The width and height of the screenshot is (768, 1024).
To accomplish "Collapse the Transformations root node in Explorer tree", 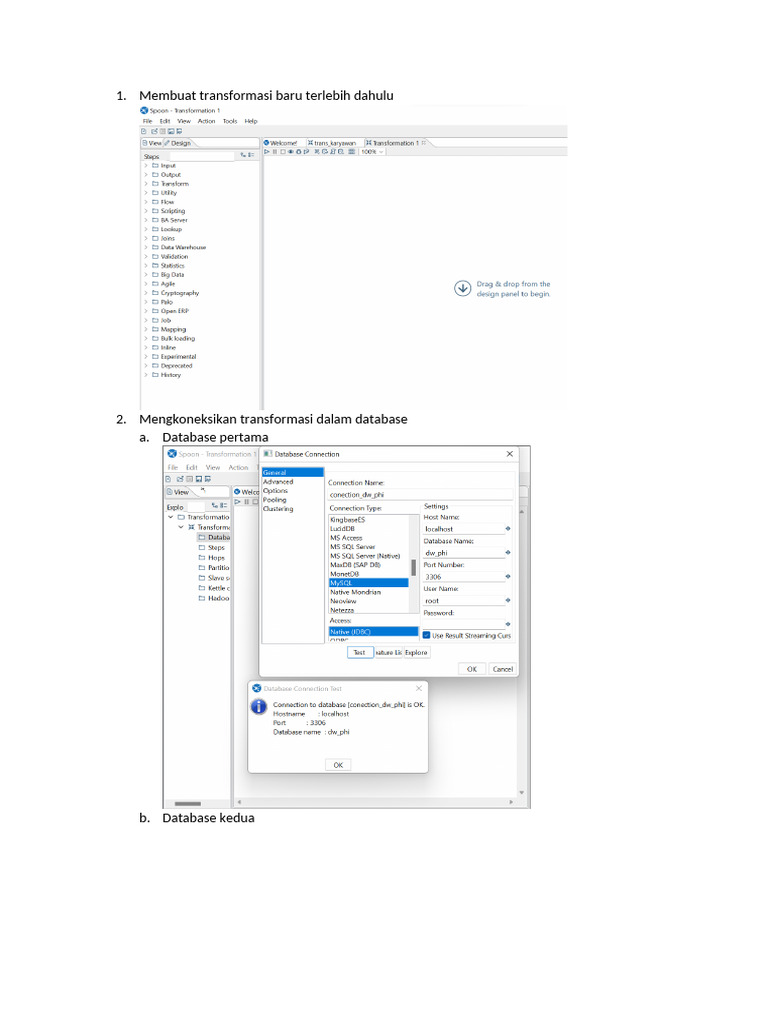I will [171, 517].
